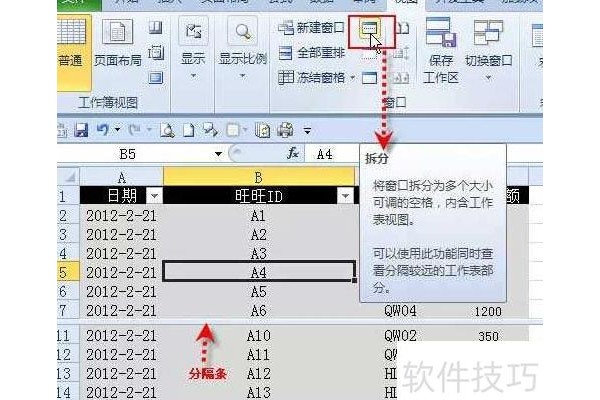Click the fx insert function icon

[292, 154]
